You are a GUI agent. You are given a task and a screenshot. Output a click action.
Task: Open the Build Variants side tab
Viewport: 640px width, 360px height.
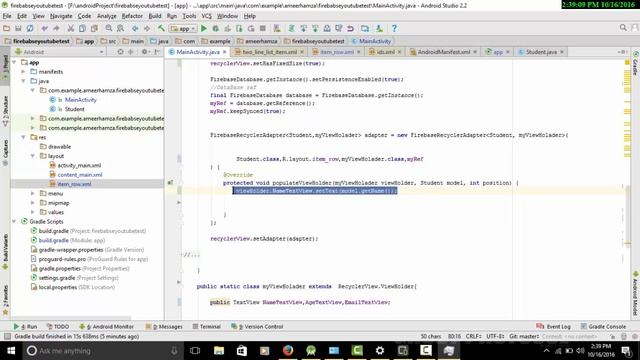coord(5,251)
